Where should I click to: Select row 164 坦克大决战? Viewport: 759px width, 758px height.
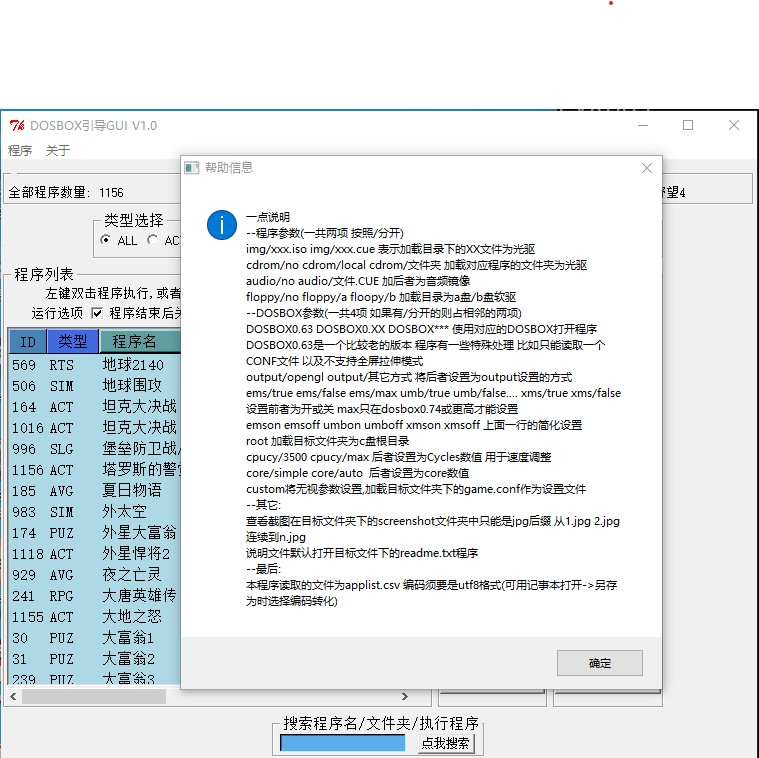pyautogui.click(x=94, y=407)
